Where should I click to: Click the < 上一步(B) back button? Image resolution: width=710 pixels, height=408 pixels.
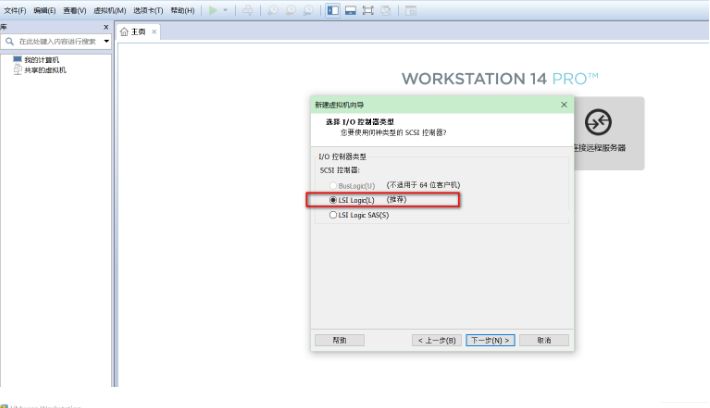(x=437, y=340)
